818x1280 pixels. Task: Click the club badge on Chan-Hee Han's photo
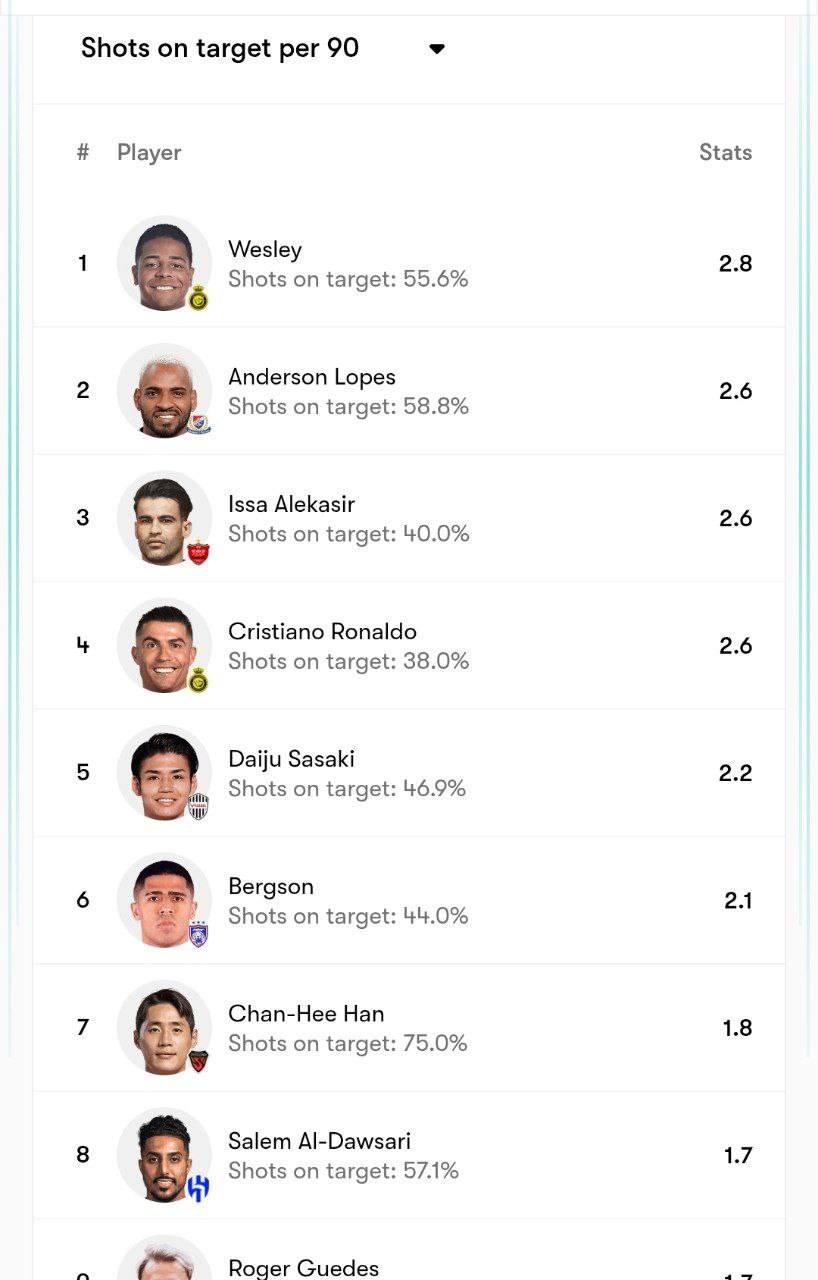198,1061
